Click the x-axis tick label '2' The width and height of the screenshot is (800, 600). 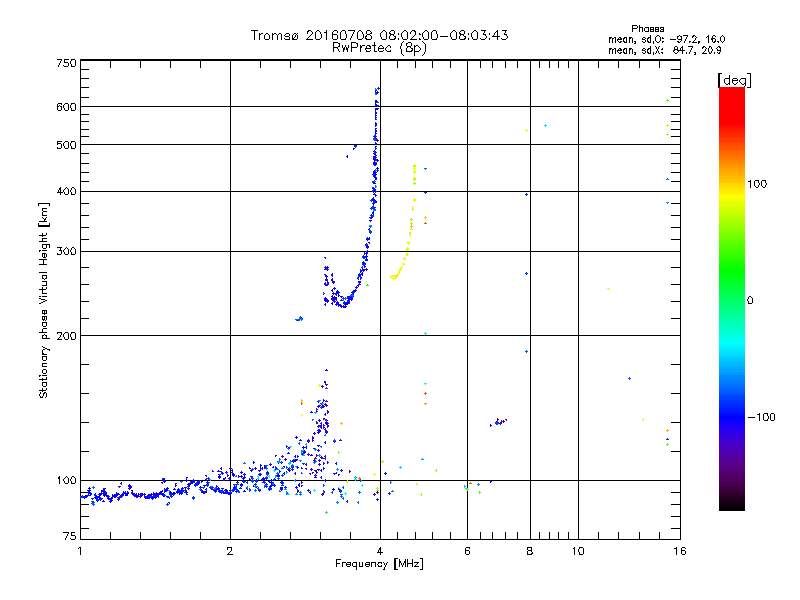[x=230, y=551]
